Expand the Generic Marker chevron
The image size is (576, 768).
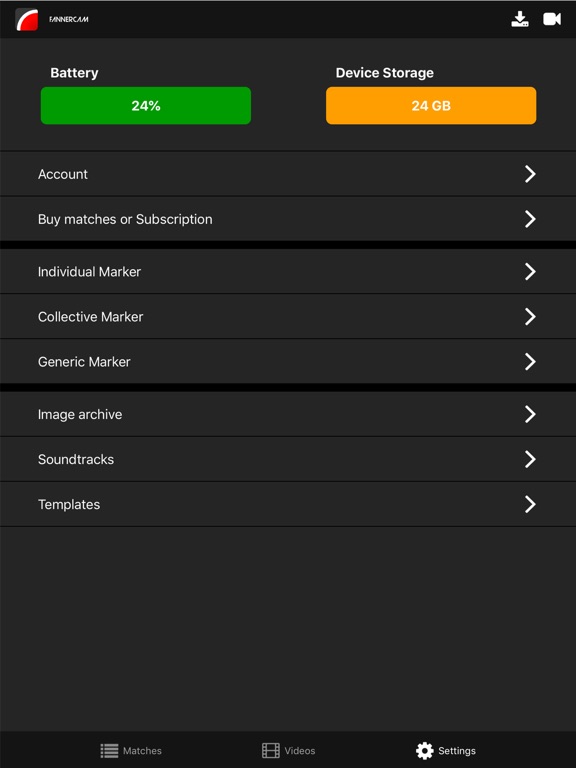coord(530,361)
